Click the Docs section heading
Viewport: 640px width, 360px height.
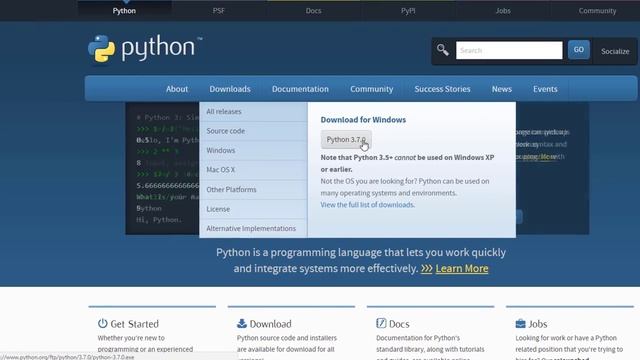[399, 324]
